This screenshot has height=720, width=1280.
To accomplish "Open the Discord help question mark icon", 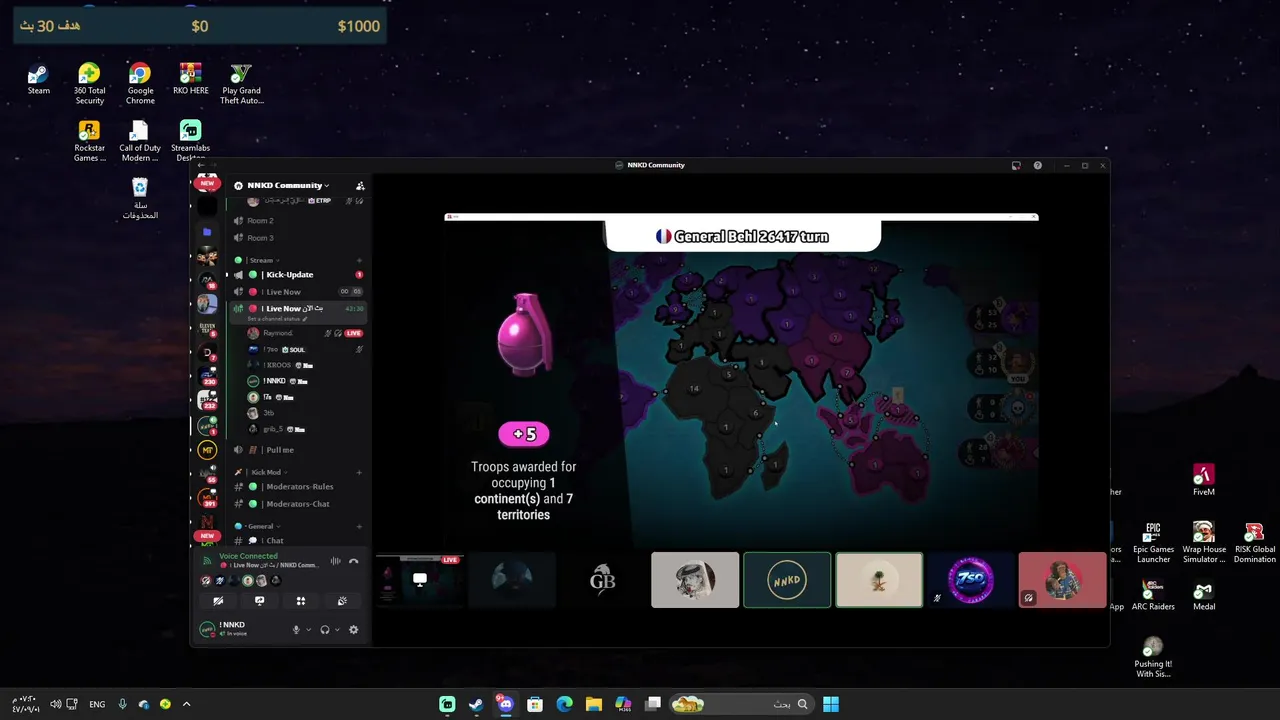I will point(1038,165).
